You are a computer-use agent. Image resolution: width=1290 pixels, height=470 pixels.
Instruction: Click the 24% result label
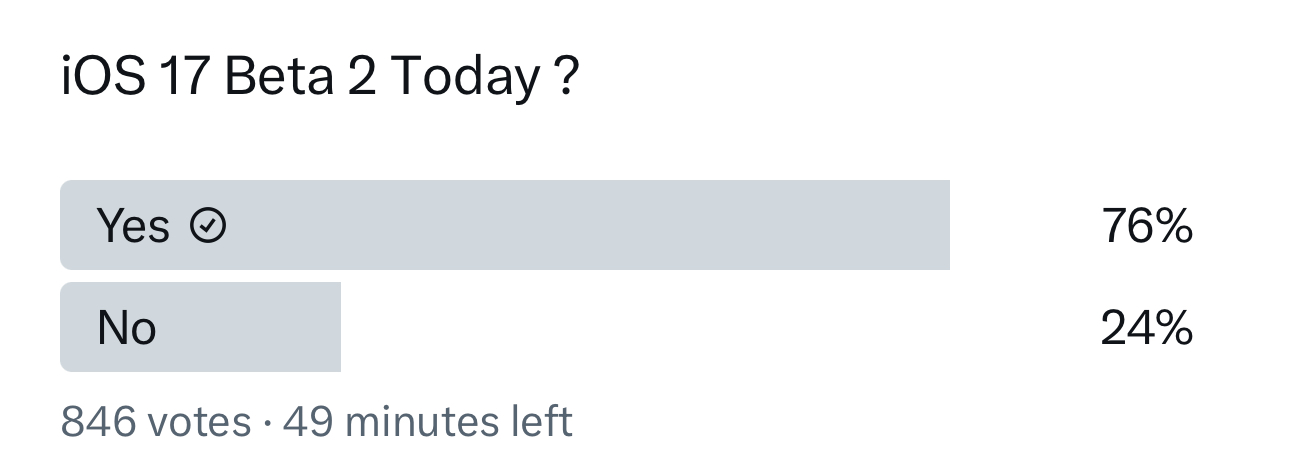(x=1146, y=328)
